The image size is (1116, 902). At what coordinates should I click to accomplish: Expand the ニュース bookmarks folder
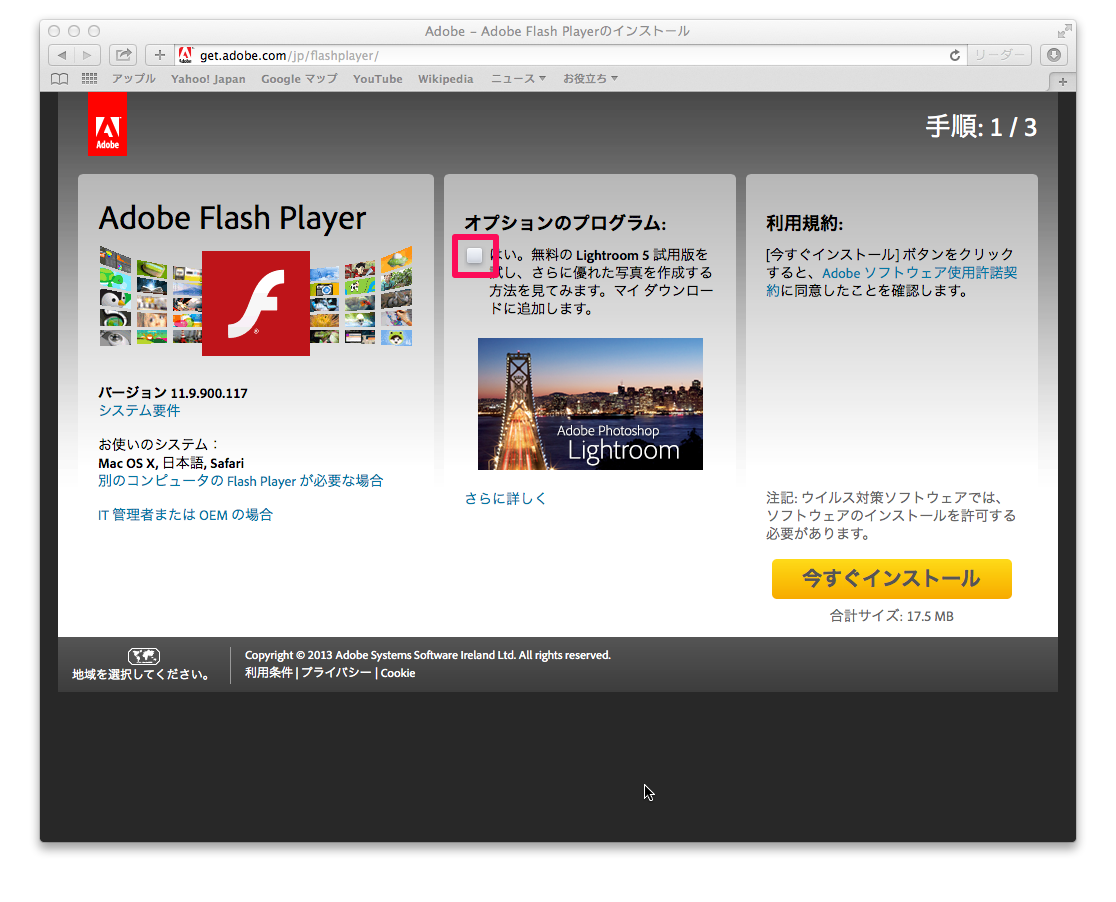coord(518,79)
